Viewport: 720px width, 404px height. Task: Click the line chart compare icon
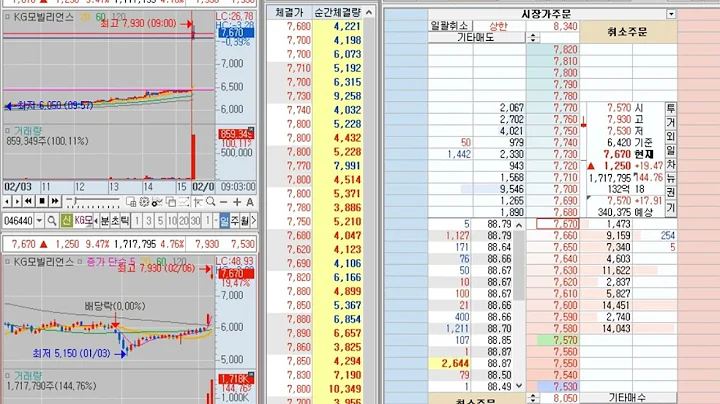(x=184, y=202)
